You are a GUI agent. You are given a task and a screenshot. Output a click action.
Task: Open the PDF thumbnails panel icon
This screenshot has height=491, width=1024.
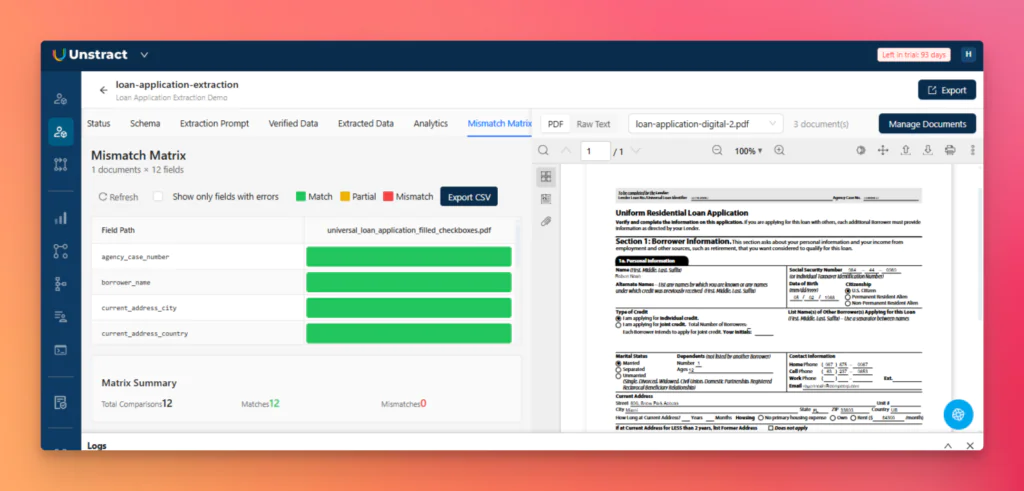pos(546,176)
